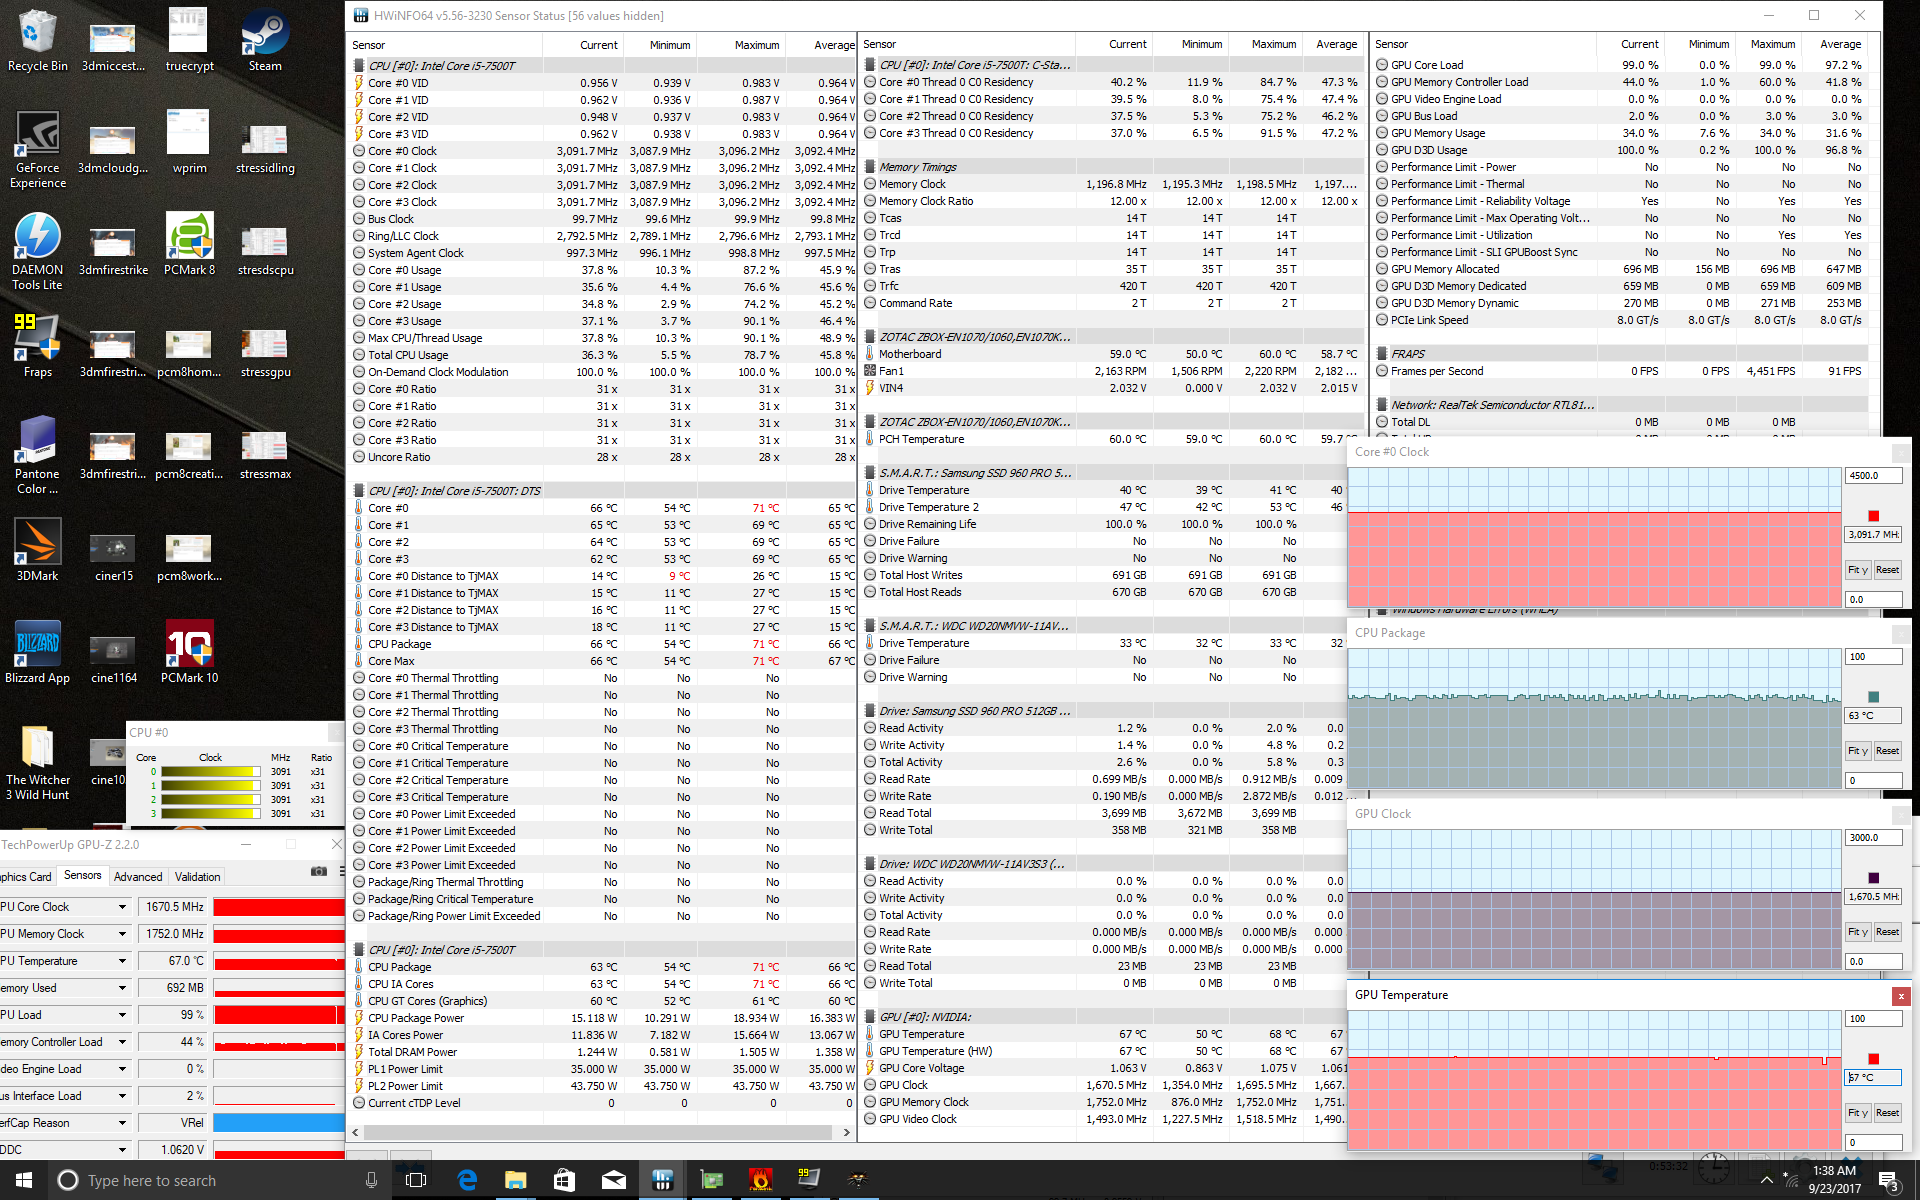Select the GPU-Z Sensors tab
The image size is (1920, 1200).
click(82, 875)
